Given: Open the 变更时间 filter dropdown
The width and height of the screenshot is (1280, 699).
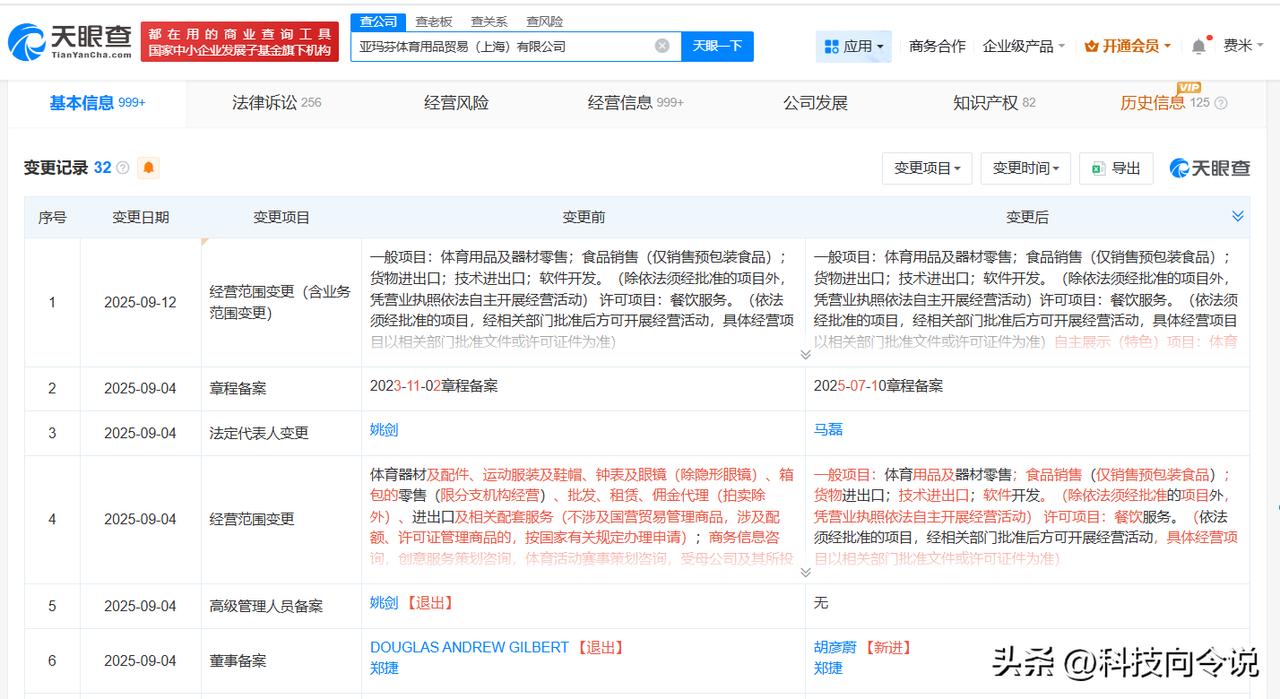Looking at the screenshot, I should point(1026,168).
